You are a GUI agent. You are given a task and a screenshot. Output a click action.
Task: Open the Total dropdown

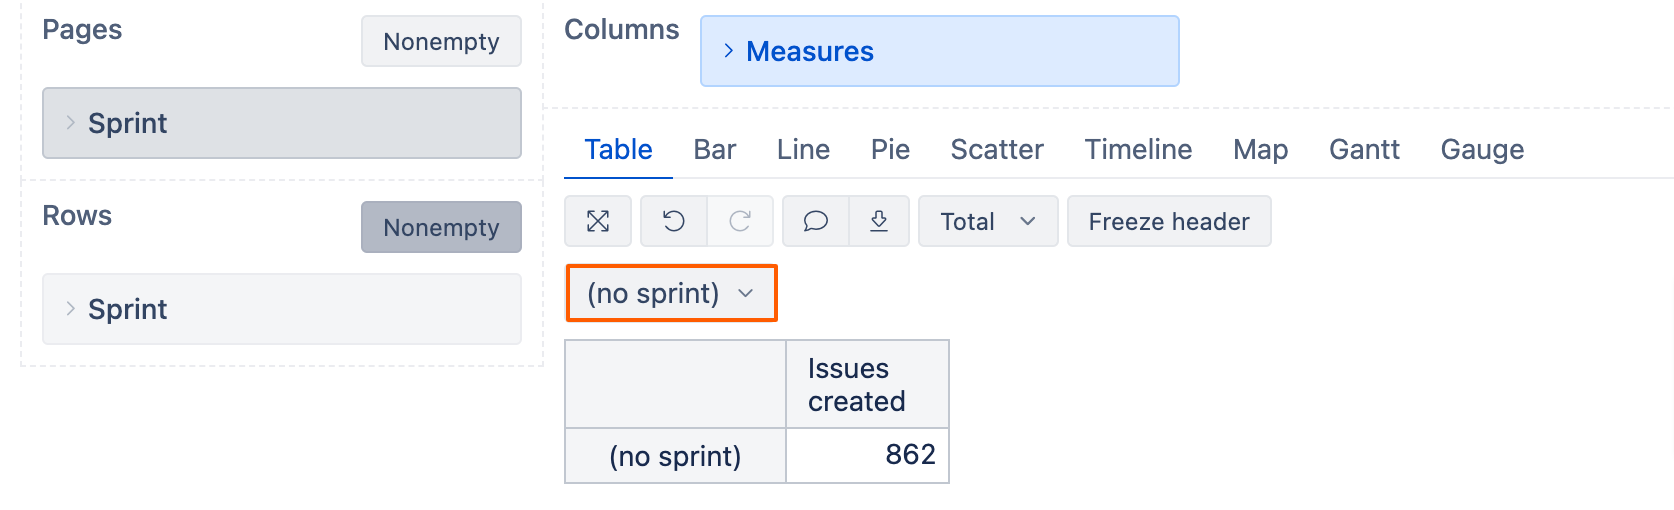988,221
